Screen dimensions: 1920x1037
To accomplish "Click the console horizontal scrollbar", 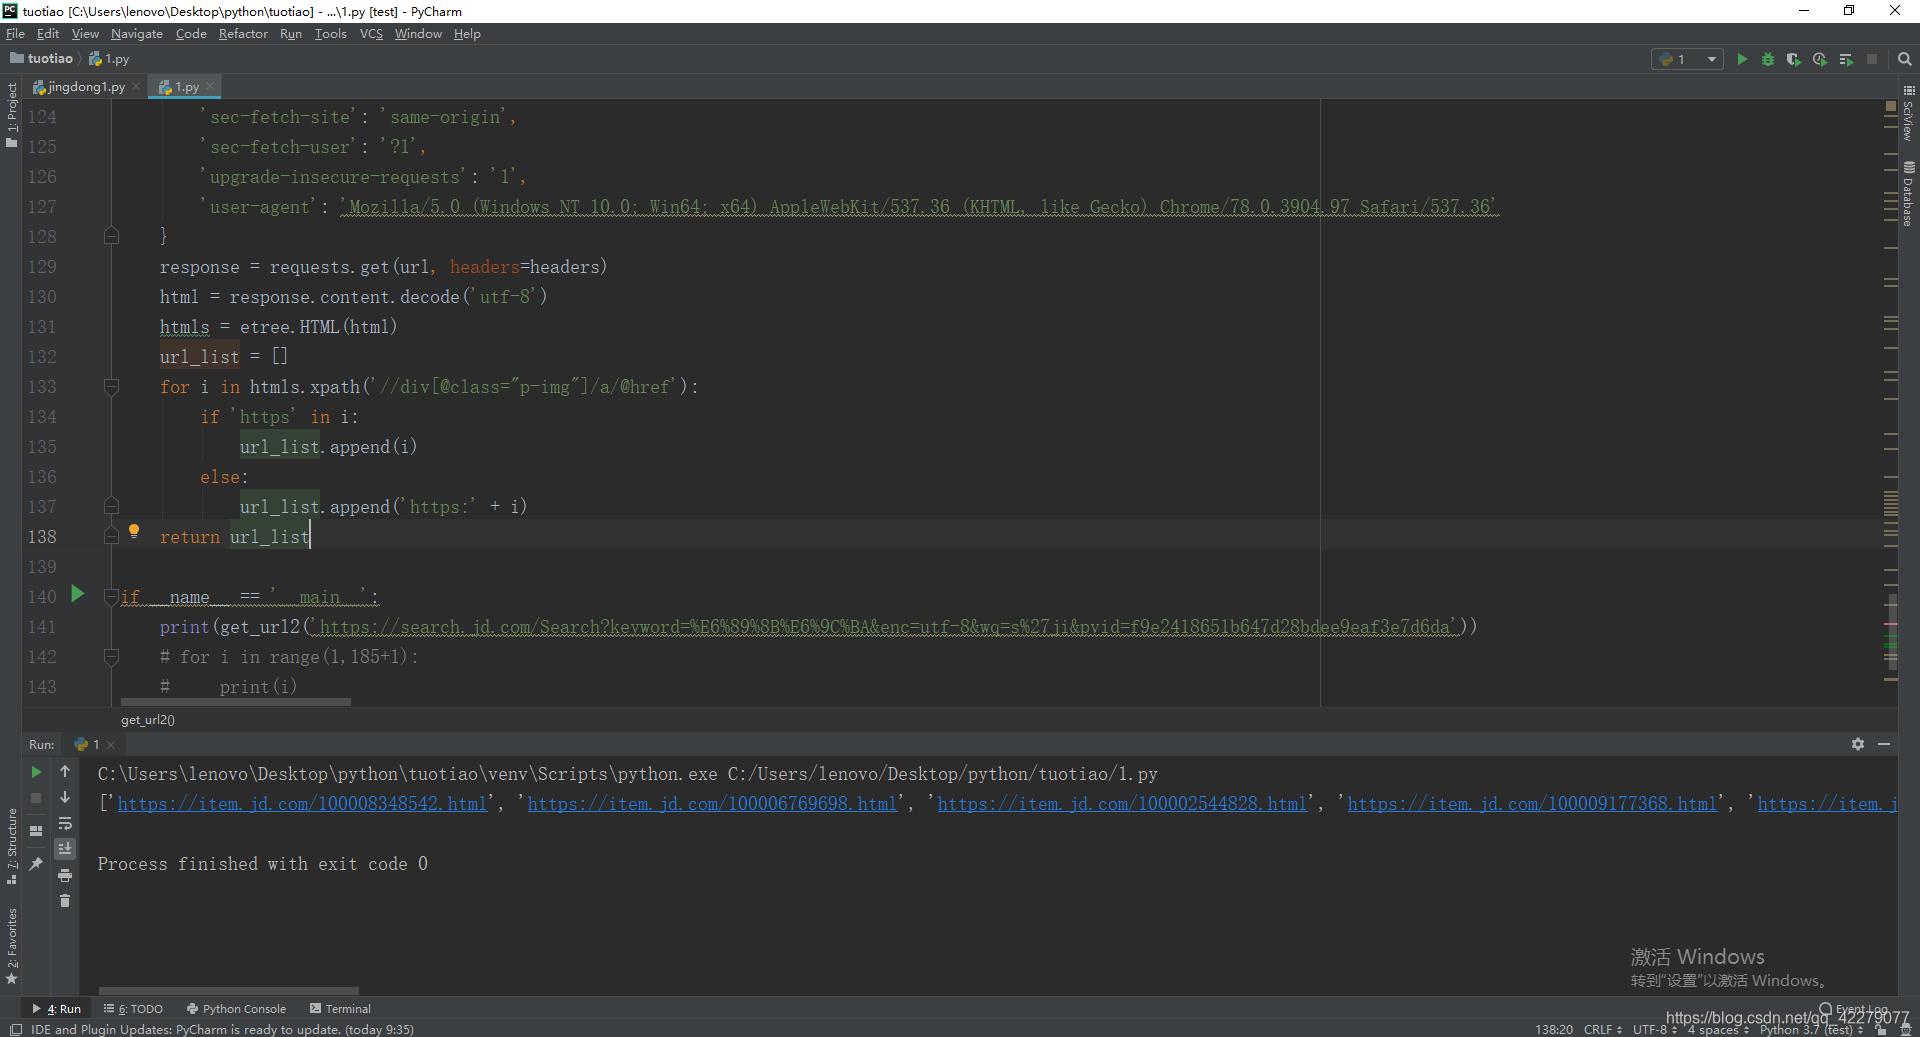I will pyautogui.click(x=228, y=991).
